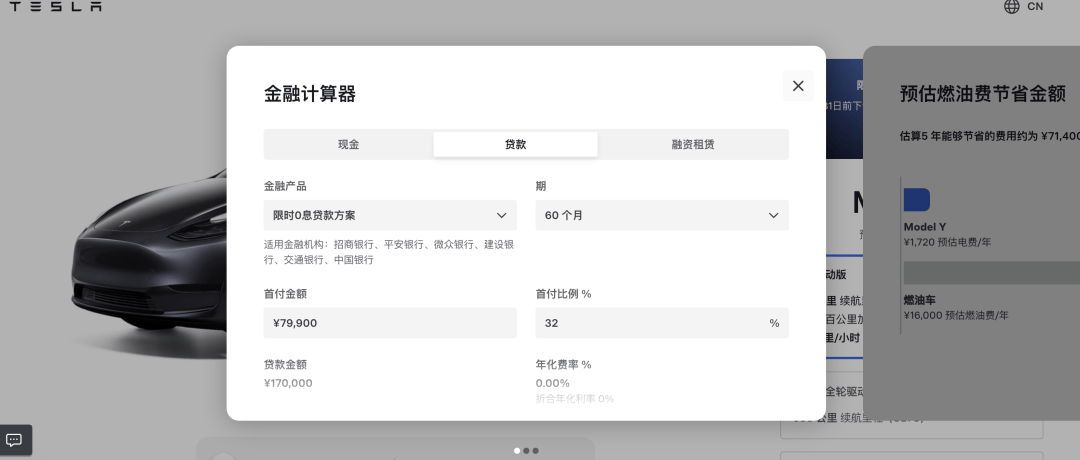The width and height of the screenshot is (1080, 460).
Task: Click the Model Y blue bar
Action: [x=917, y=200]
